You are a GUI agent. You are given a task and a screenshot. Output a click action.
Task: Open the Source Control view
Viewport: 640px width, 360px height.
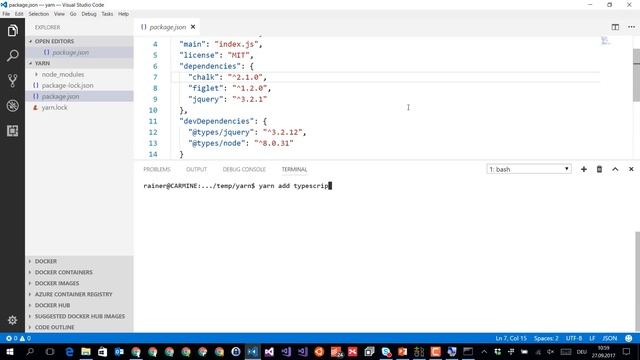pyautogui.click(x=12, y=80)
